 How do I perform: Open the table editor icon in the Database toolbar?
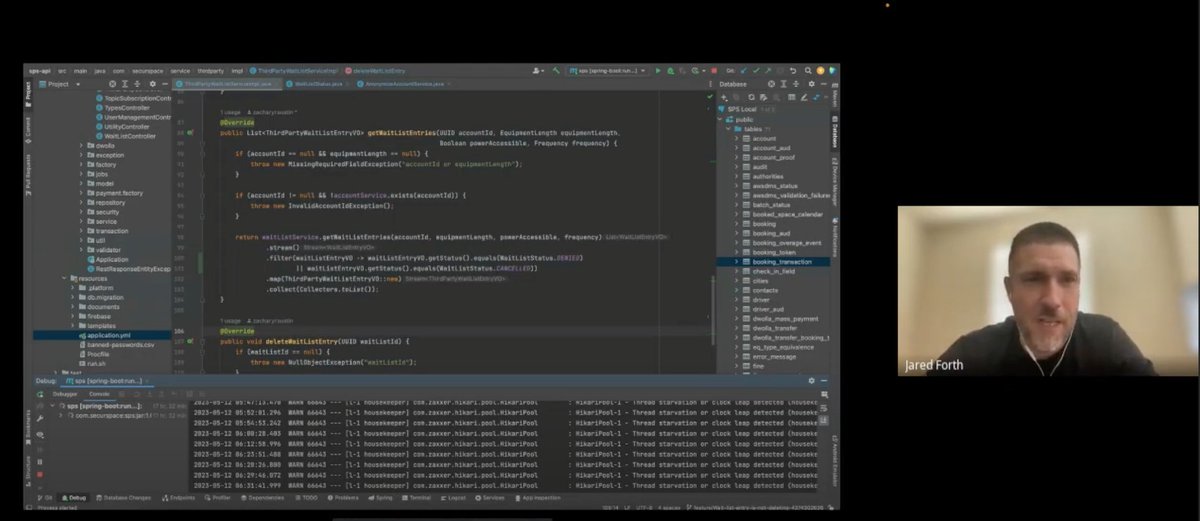point(792,97)
